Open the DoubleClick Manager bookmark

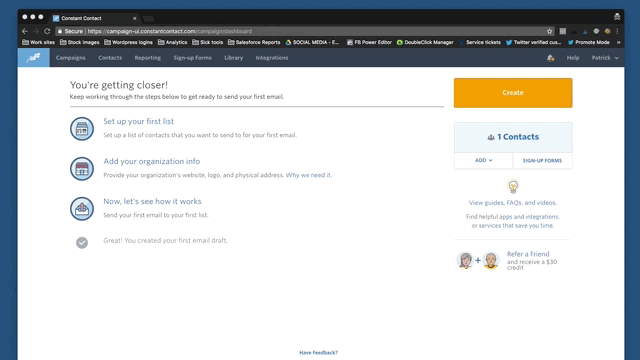pyautogui.click(x=425, y=42)
